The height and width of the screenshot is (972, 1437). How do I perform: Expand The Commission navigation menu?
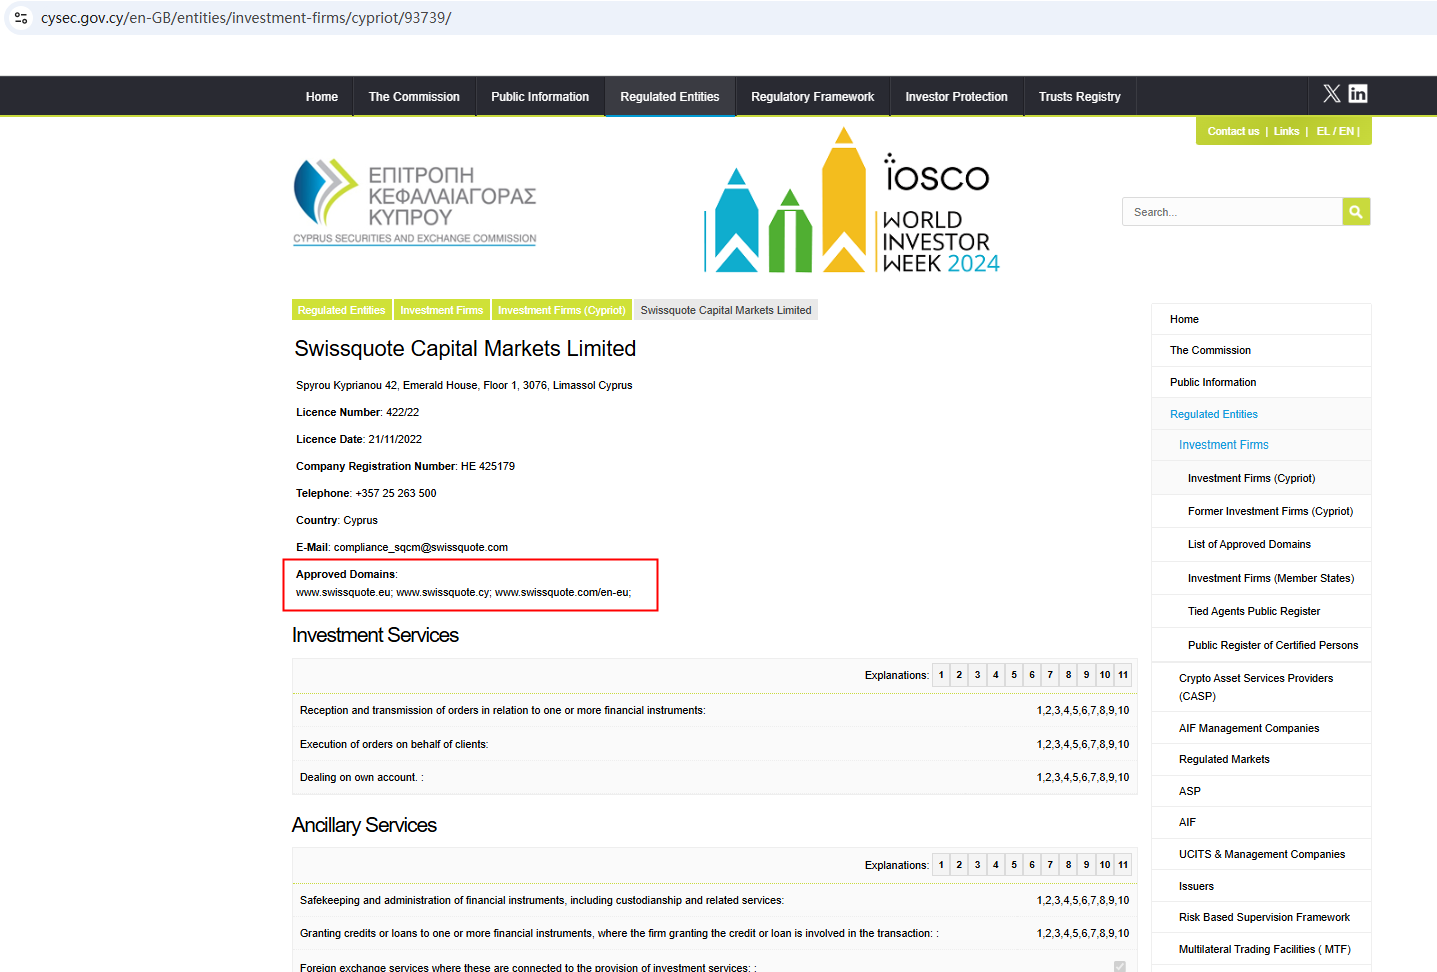pos(414,97)
